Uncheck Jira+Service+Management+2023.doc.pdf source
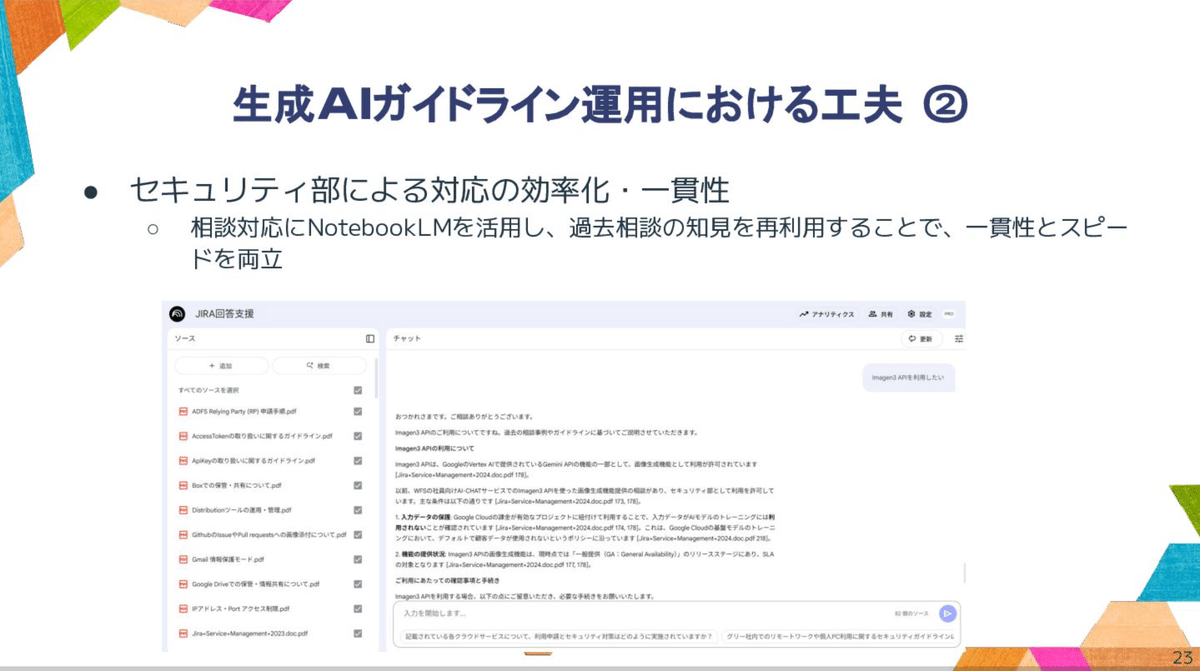This screenshot has width=1200, height=671. coord(358,632)
